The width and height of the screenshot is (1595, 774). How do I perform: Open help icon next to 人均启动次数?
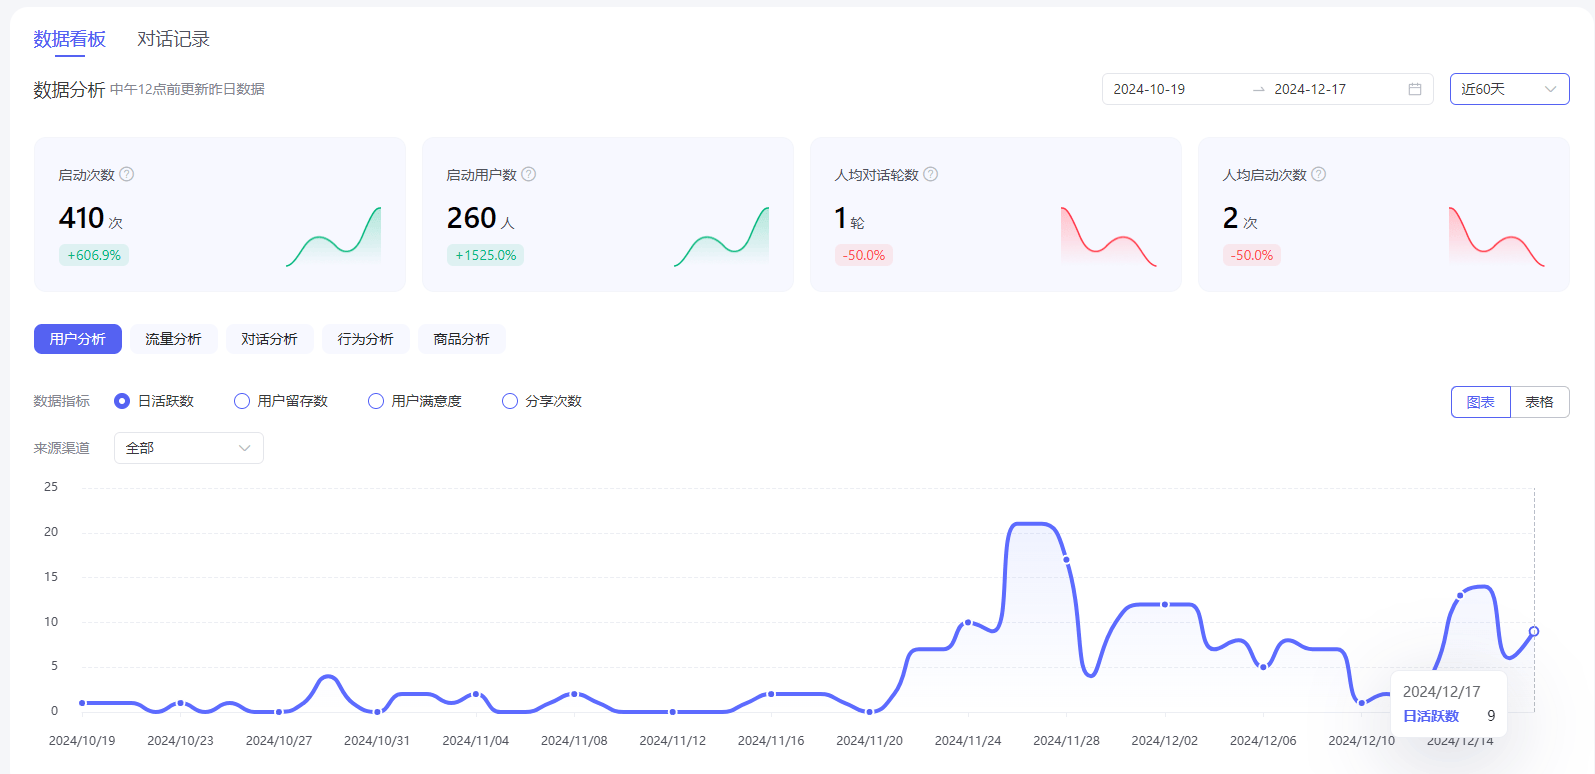coord(1319,174)
